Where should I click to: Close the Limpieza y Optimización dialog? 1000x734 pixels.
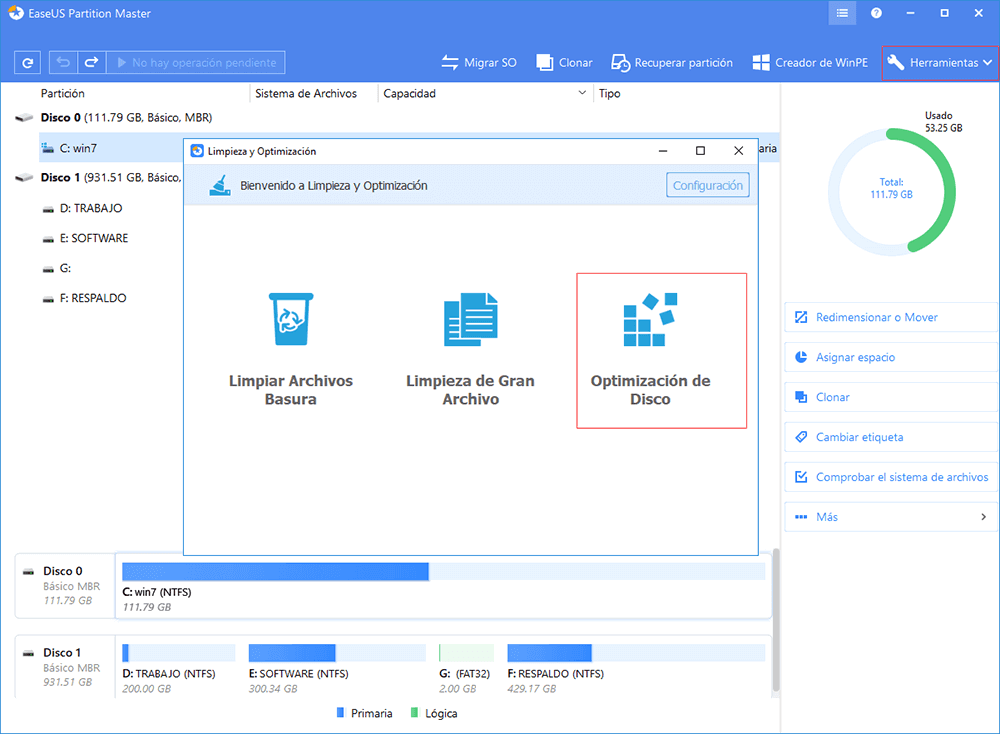tap(739, 151)
